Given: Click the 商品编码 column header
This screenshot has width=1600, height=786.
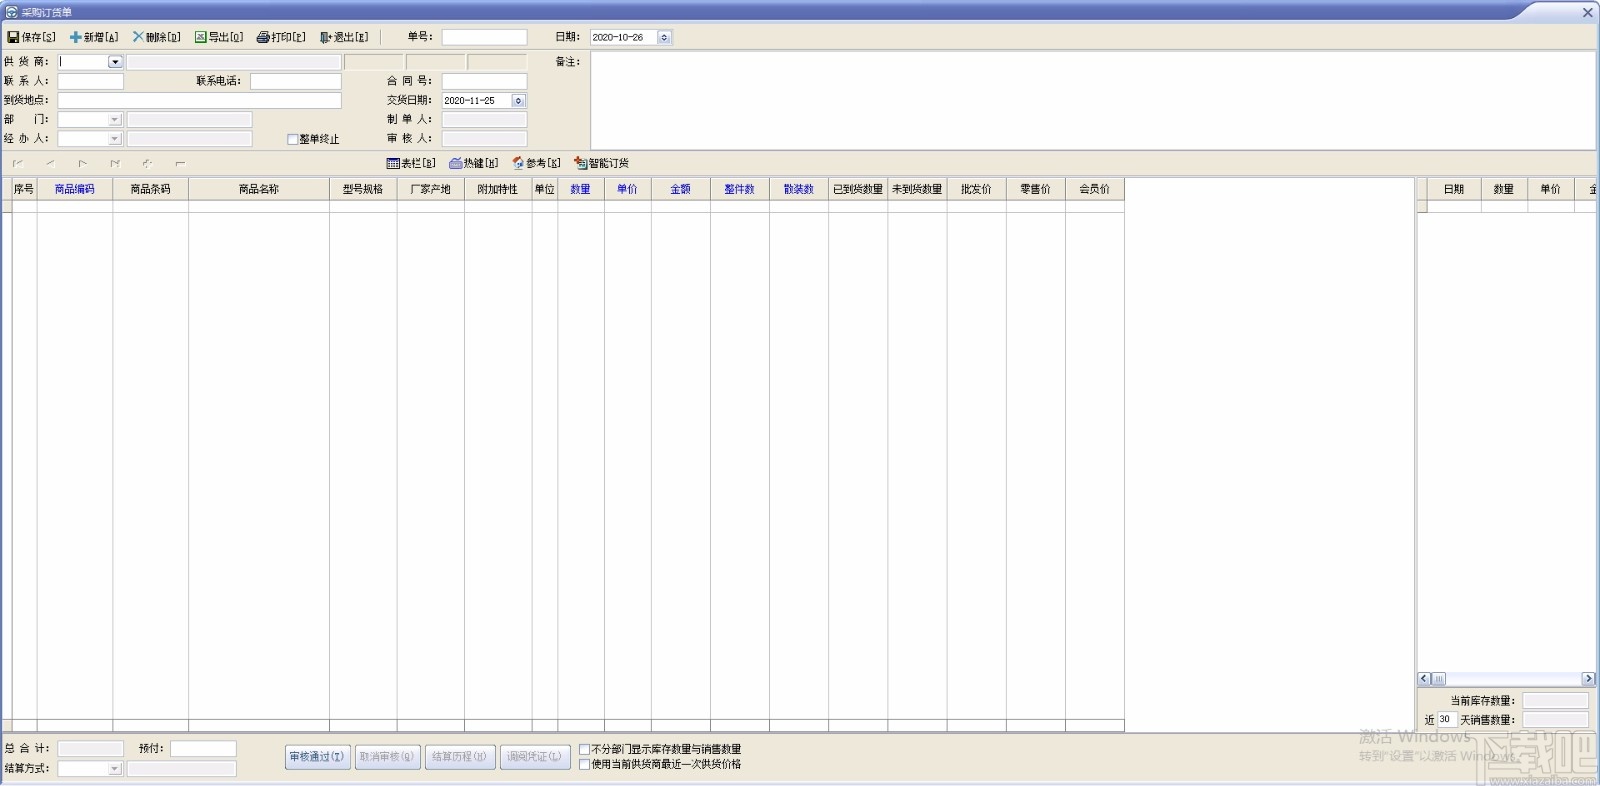Looking at the screenshot, I should coord(75,189).
